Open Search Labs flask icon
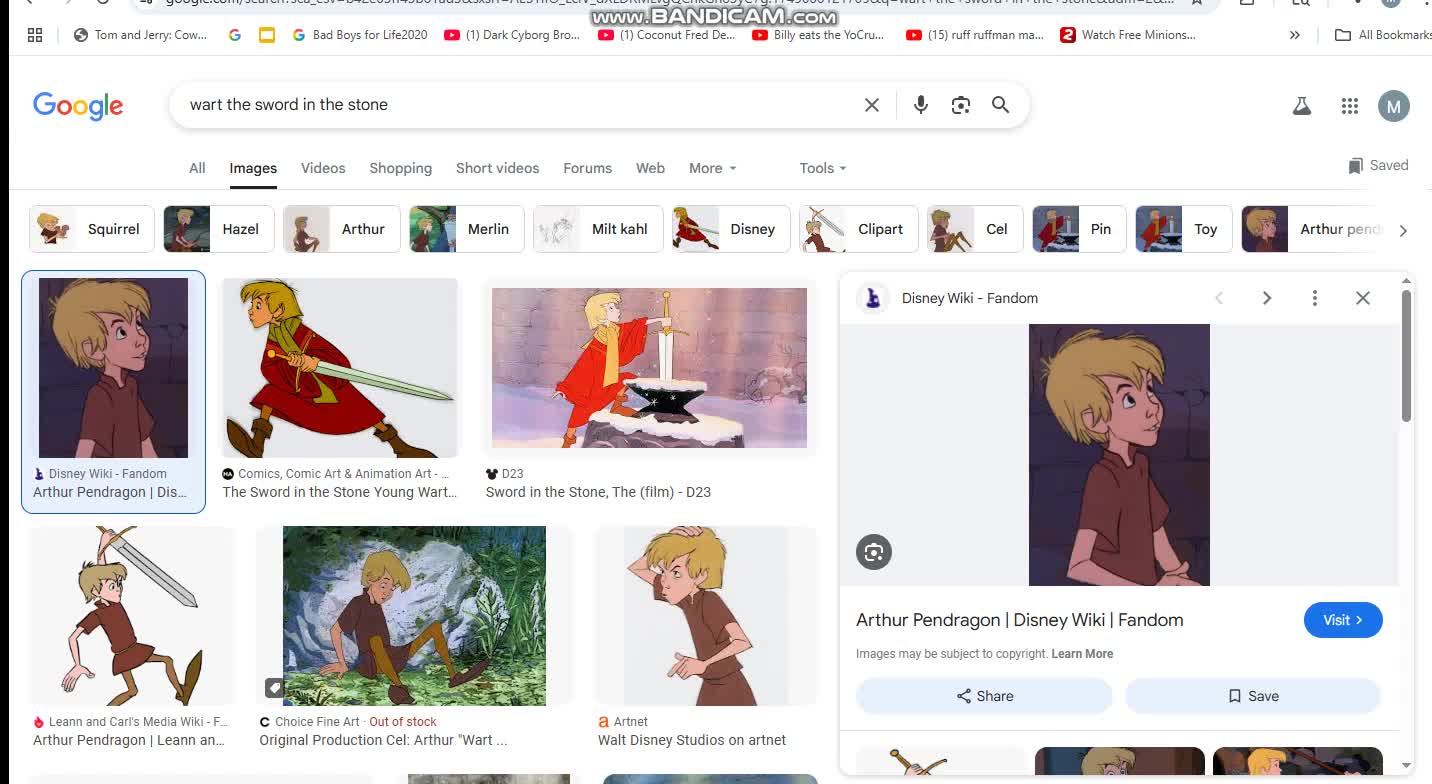 [x=1301, y=106]
